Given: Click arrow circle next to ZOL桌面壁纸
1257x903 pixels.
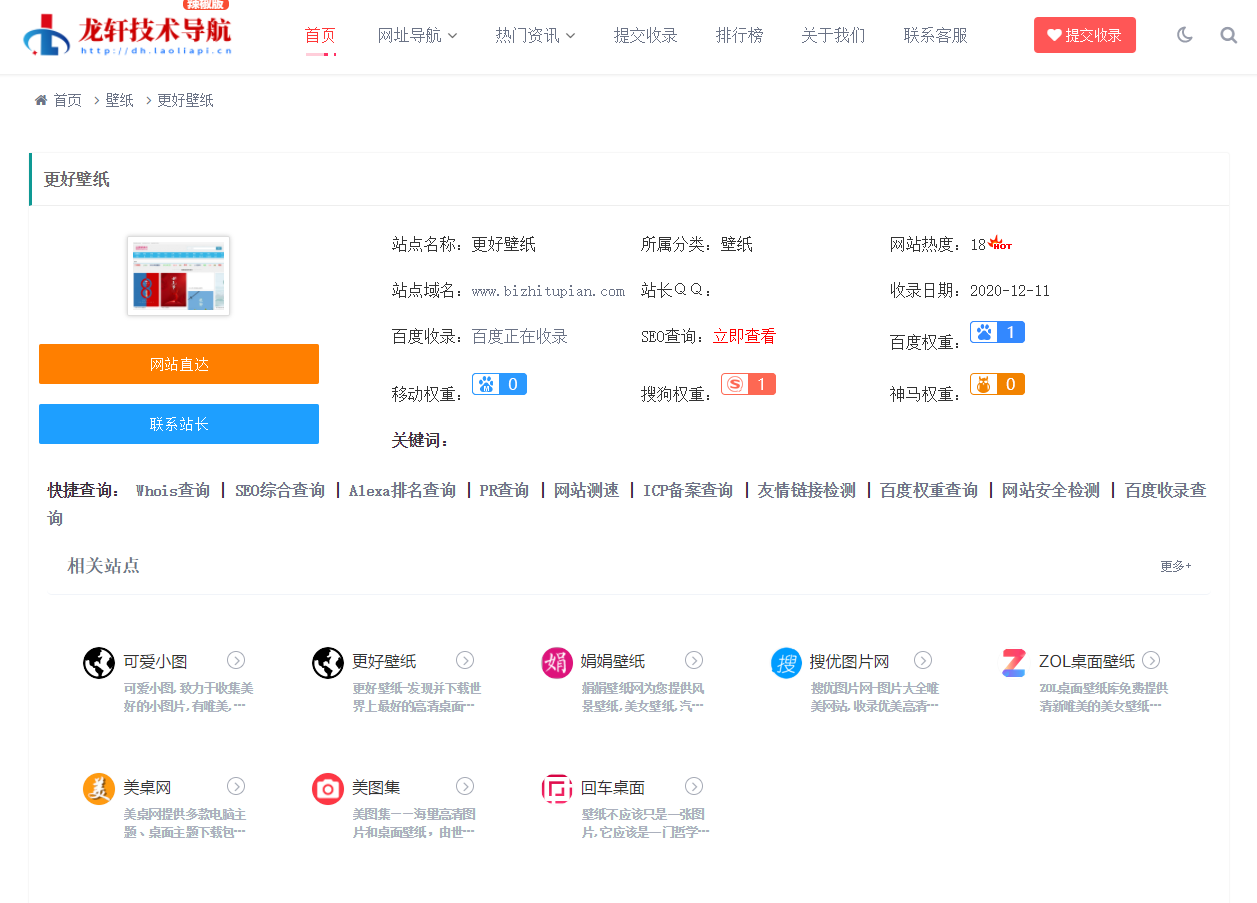Looking at the screenshot, I should (1151, 660).
